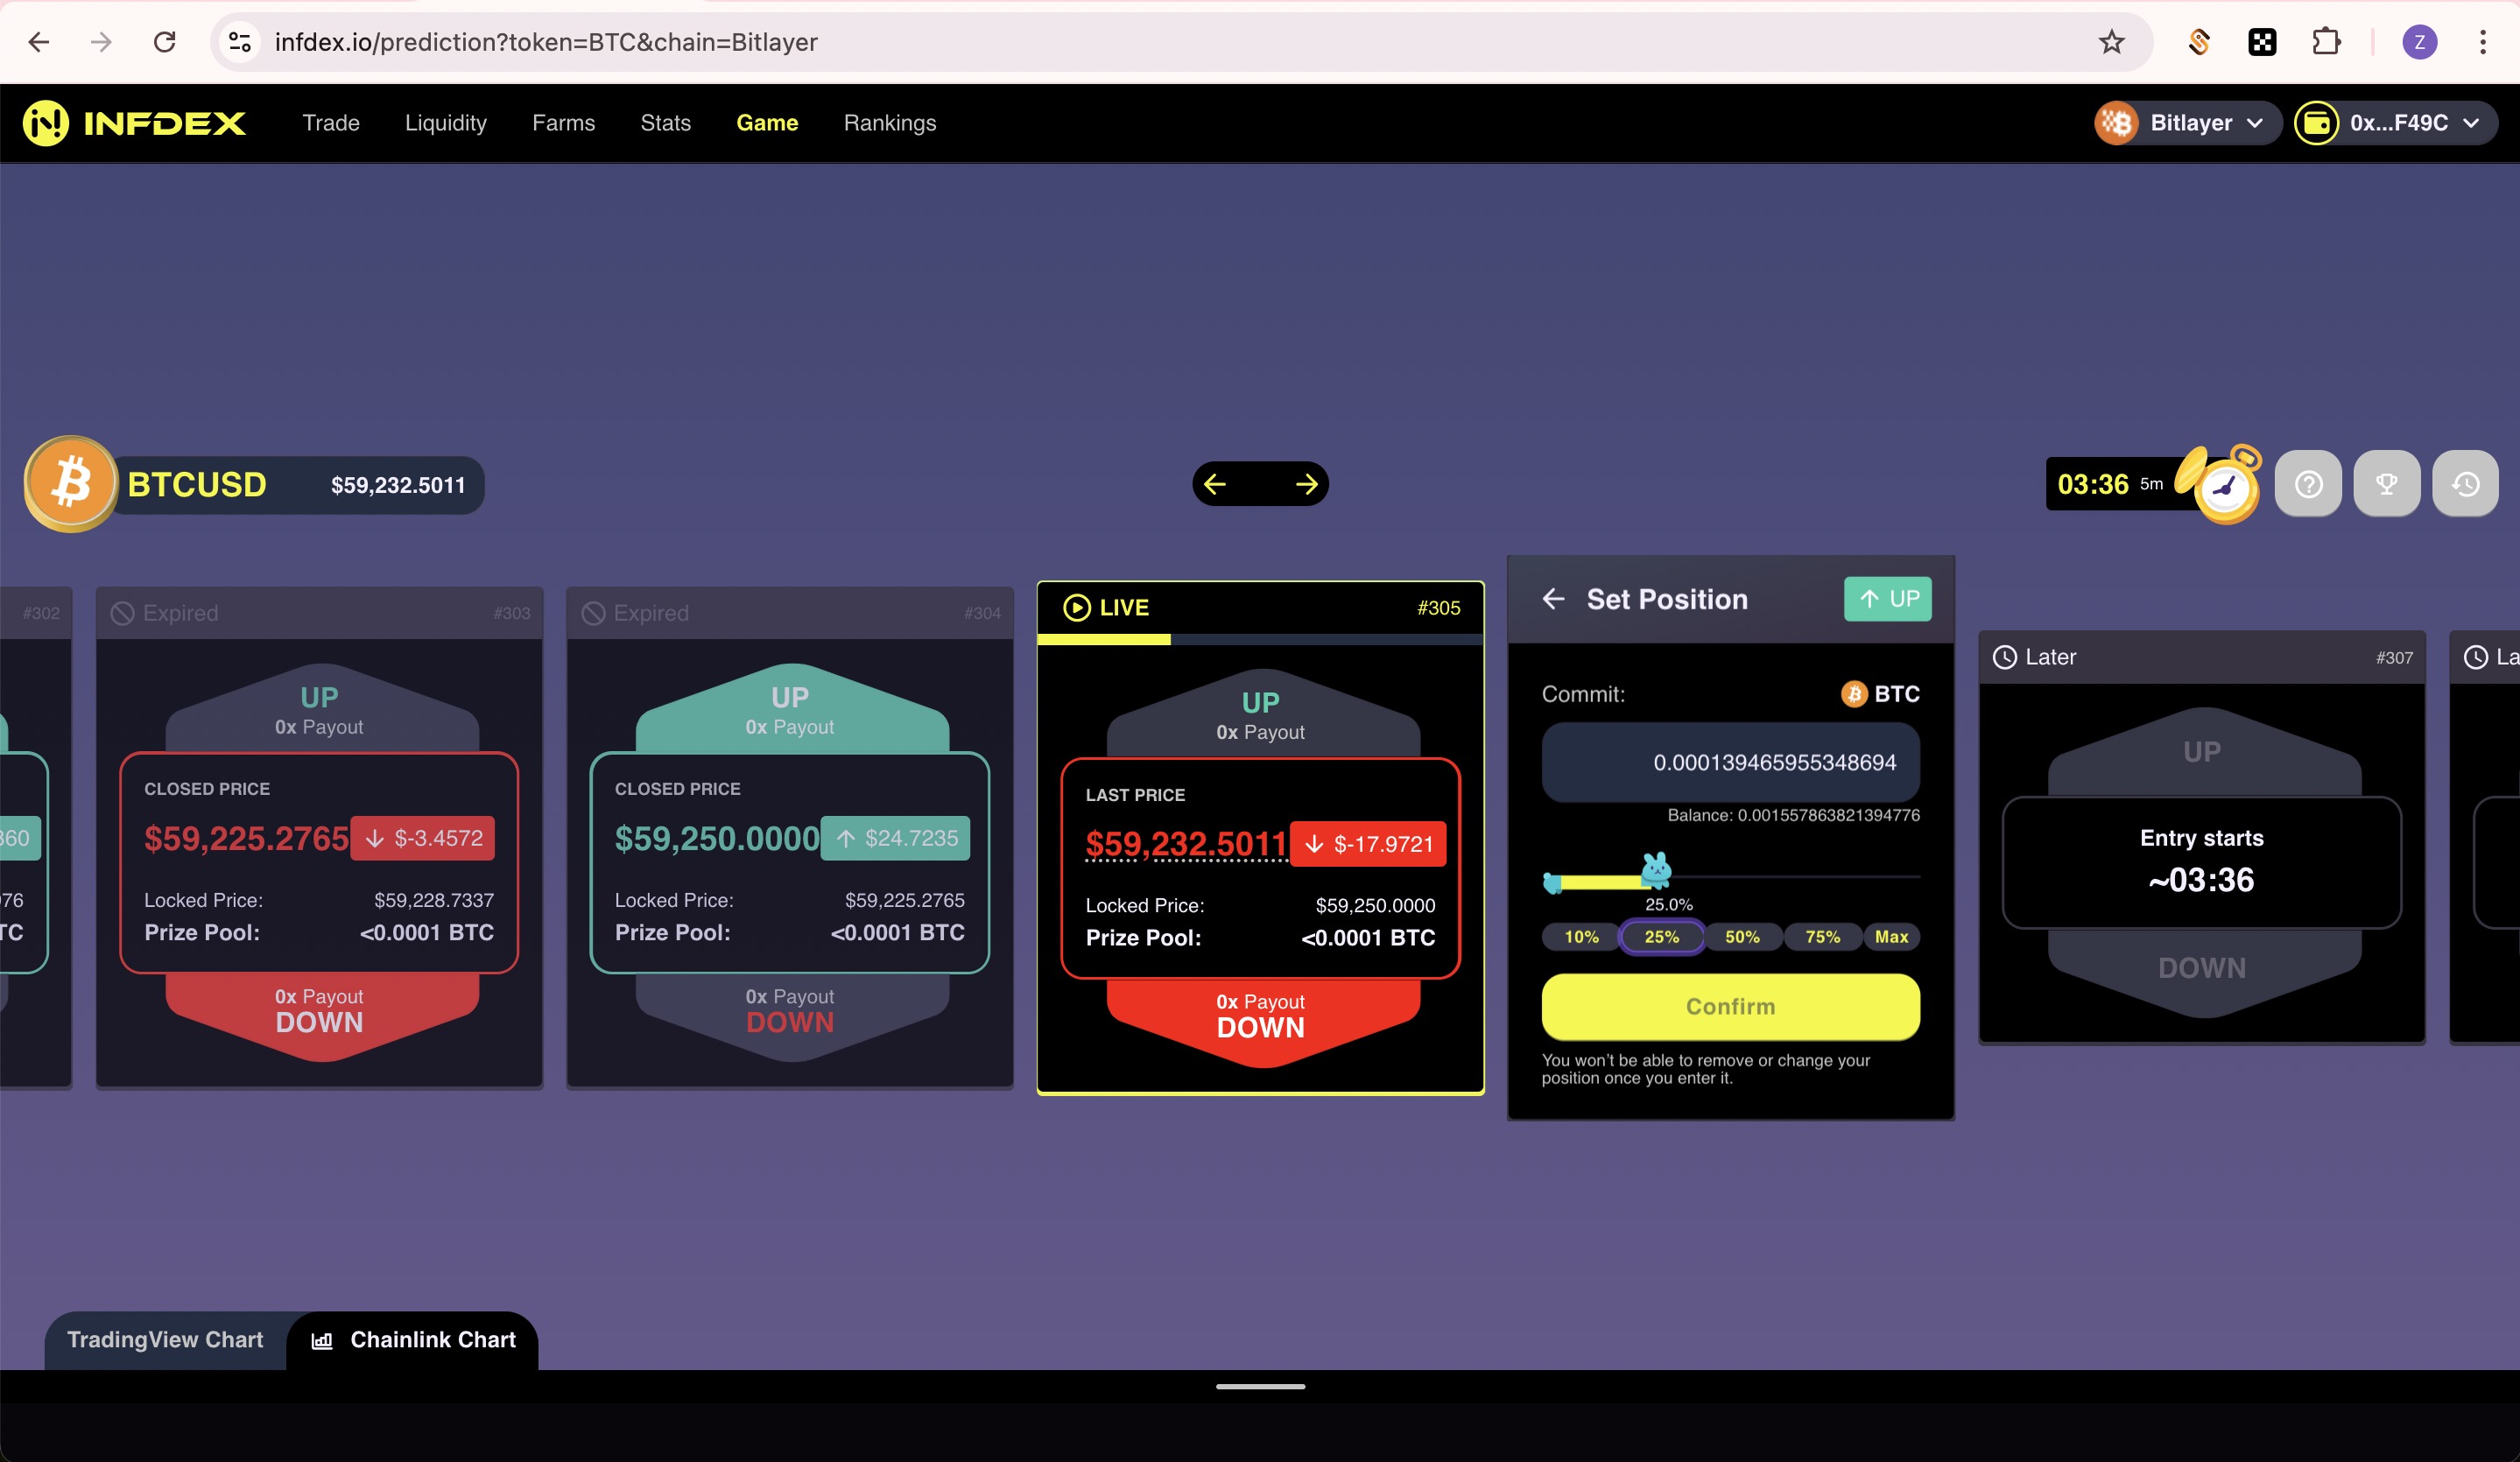This screenshot has width=2520, height=1462.
Task: Click the chart icon on Chainlink Chart
Action: coord(322,1341)
